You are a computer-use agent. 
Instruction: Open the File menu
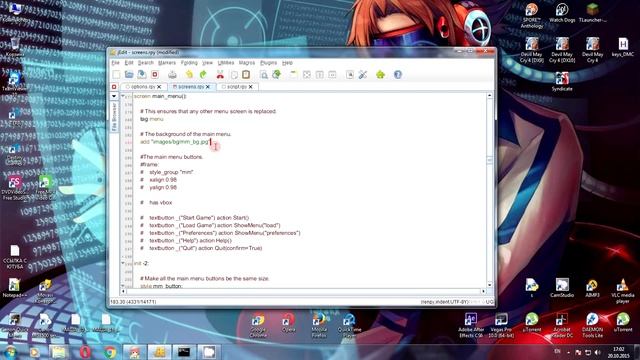tap(116, 63)
